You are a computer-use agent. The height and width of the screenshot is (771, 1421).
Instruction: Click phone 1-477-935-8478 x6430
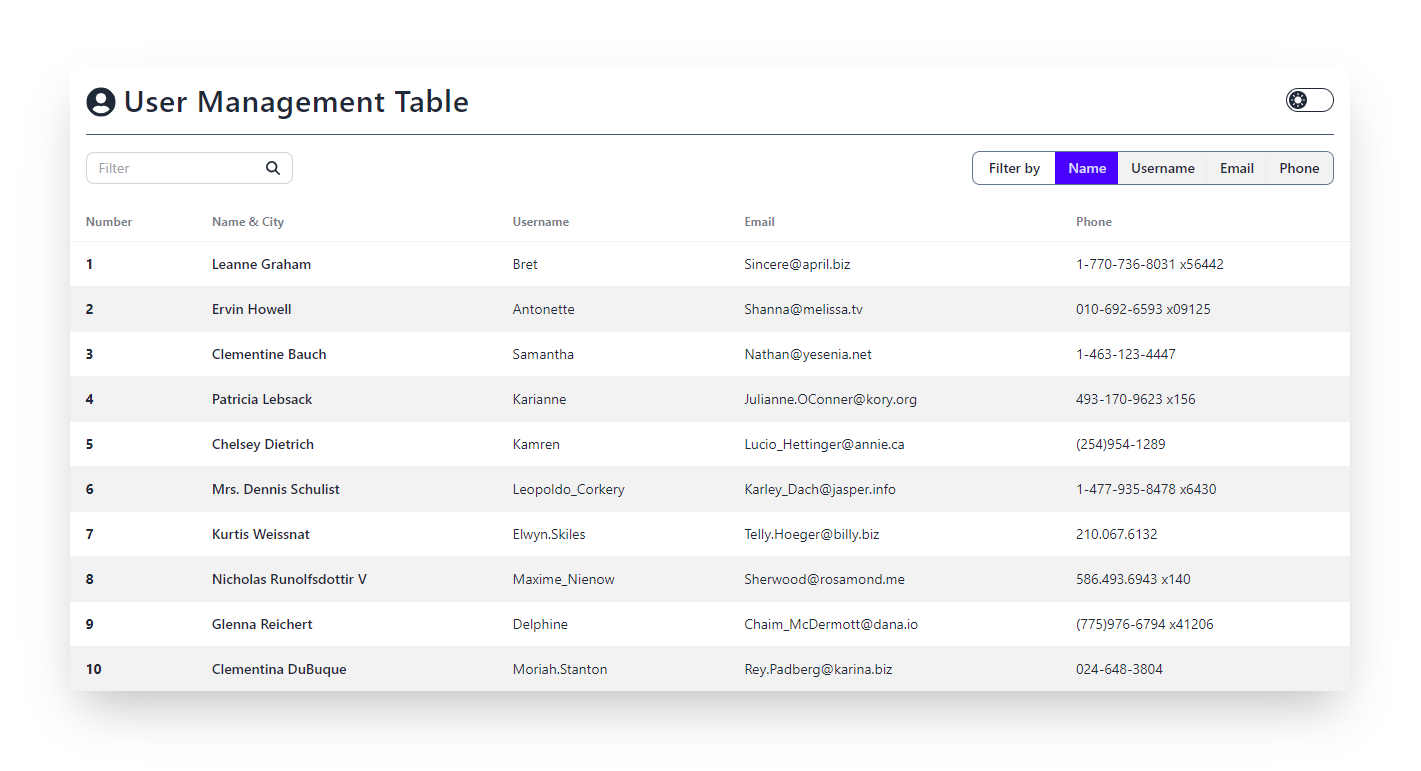1146,489
